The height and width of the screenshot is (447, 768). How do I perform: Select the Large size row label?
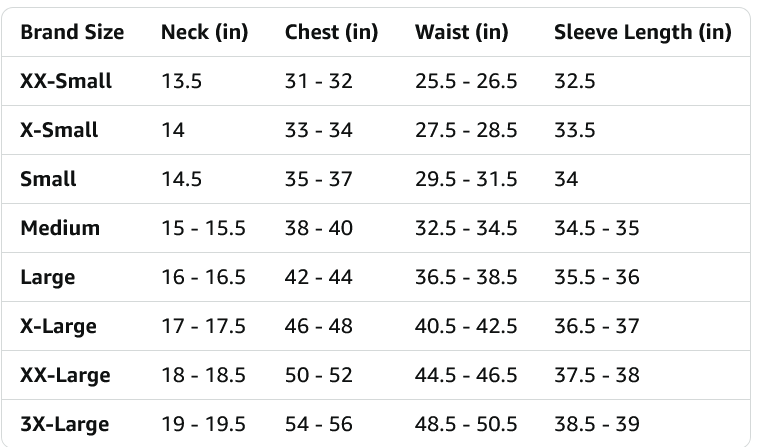[47, 277]
